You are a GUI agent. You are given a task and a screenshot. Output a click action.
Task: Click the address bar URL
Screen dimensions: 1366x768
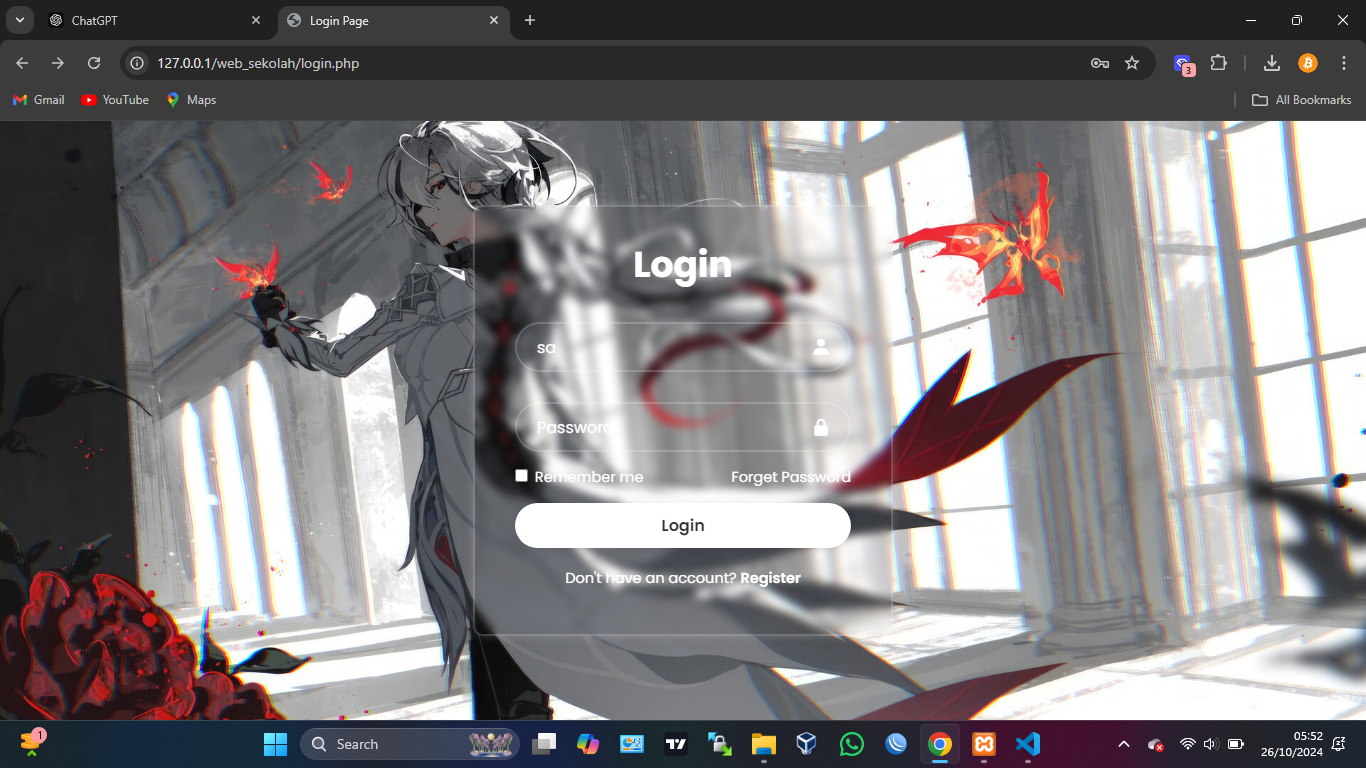click(x=258, y=63)
